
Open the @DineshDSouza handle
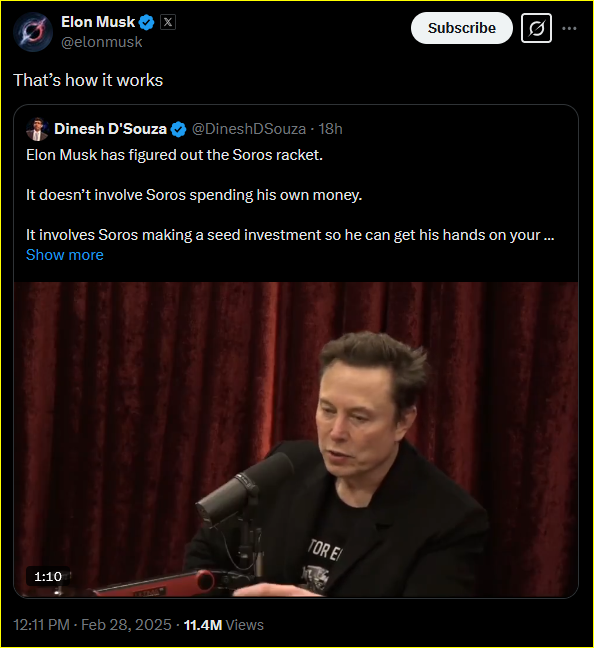tap(249, 129)
